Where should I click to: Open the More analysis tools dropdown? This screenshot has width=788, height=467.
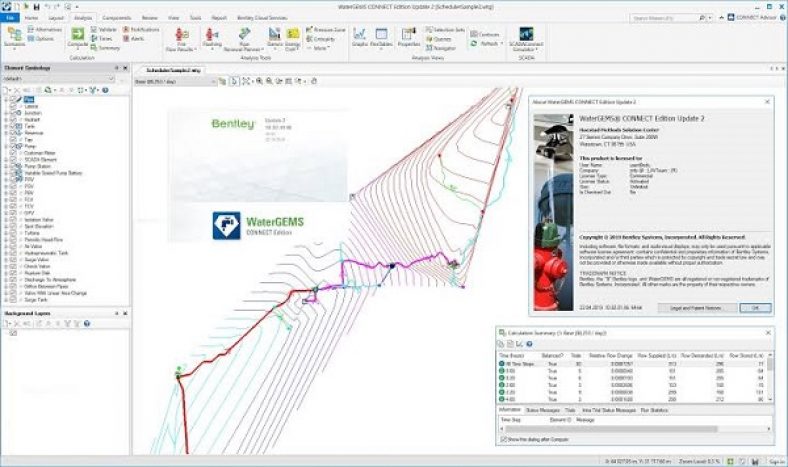(319, 48)
